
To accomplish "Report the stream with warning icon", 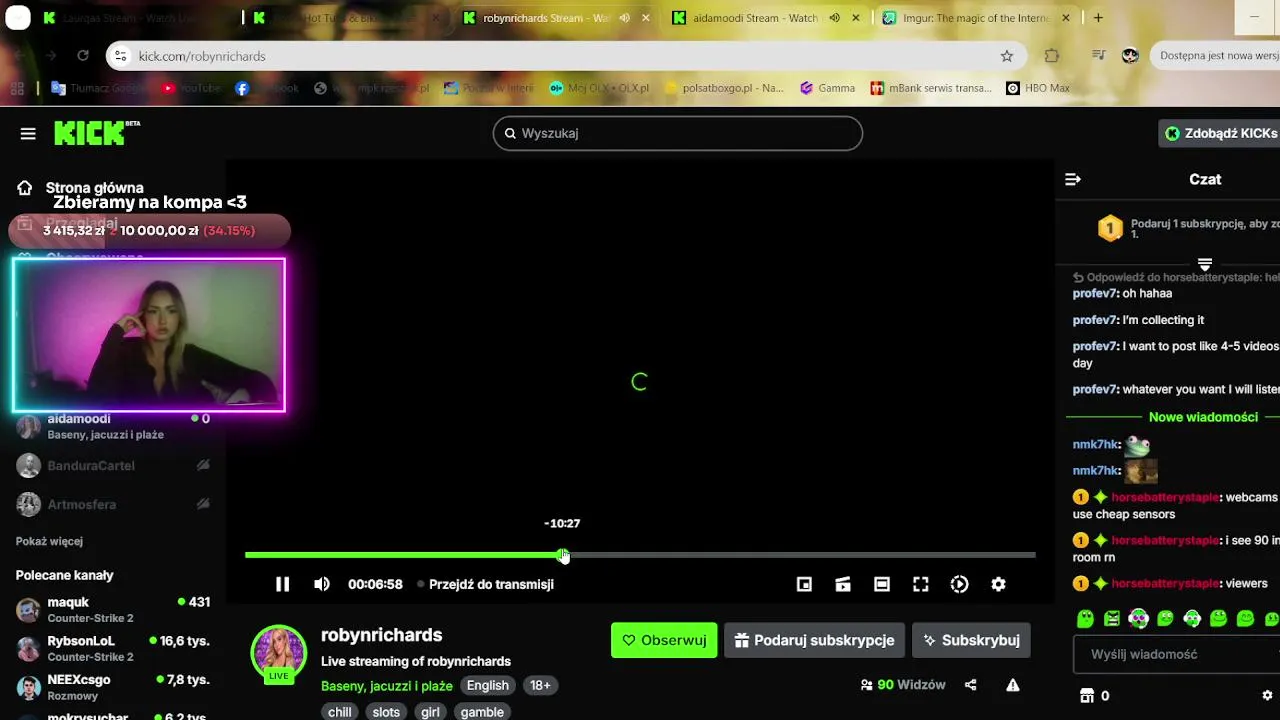I will coord(1013,685).
